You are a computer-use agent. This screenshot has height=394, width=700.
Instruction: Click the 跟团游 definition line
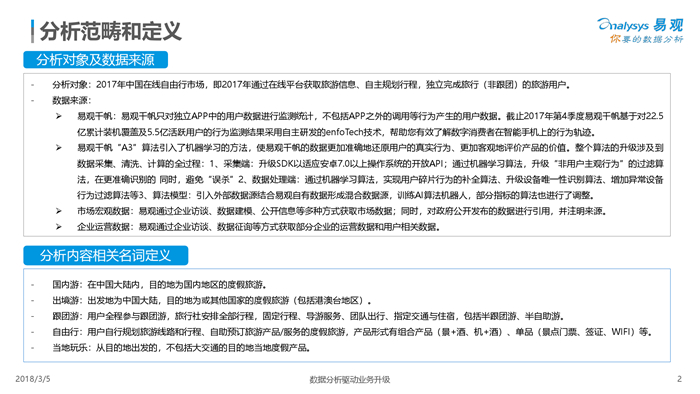point(308,316)
